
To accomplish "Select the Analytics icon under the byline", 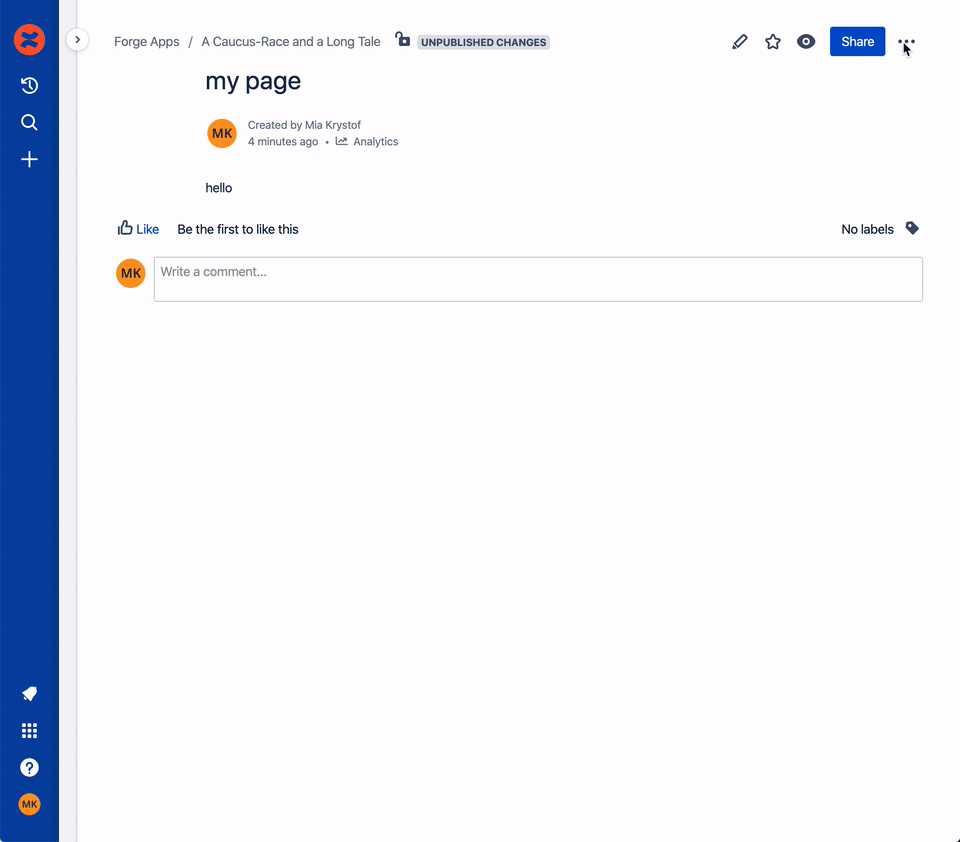I will (344, 141).
